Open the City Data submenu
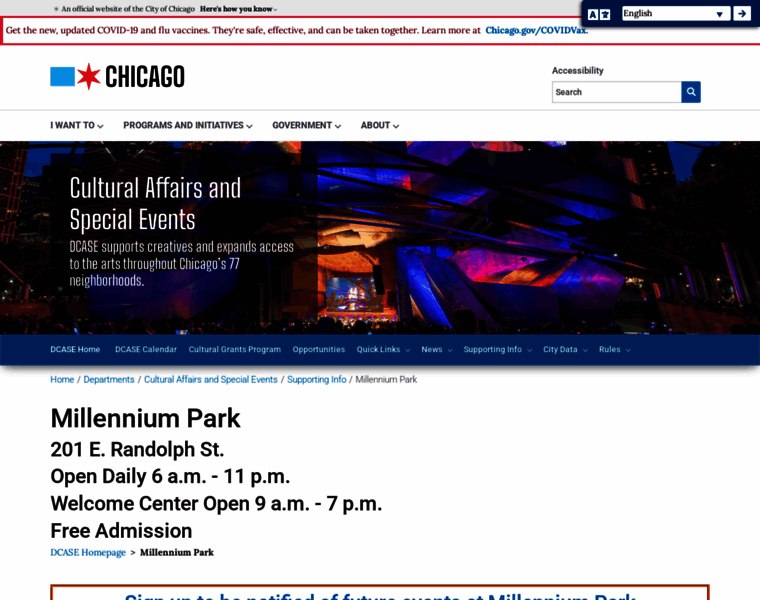 565,349
